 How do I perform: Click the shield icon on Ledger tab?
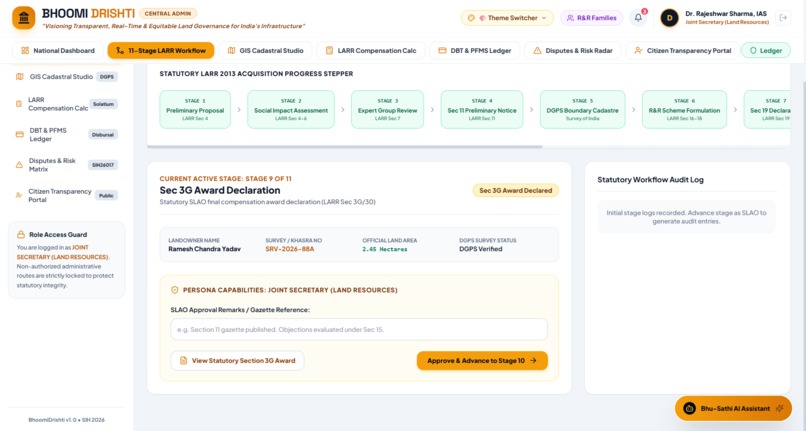pos(753,50)
